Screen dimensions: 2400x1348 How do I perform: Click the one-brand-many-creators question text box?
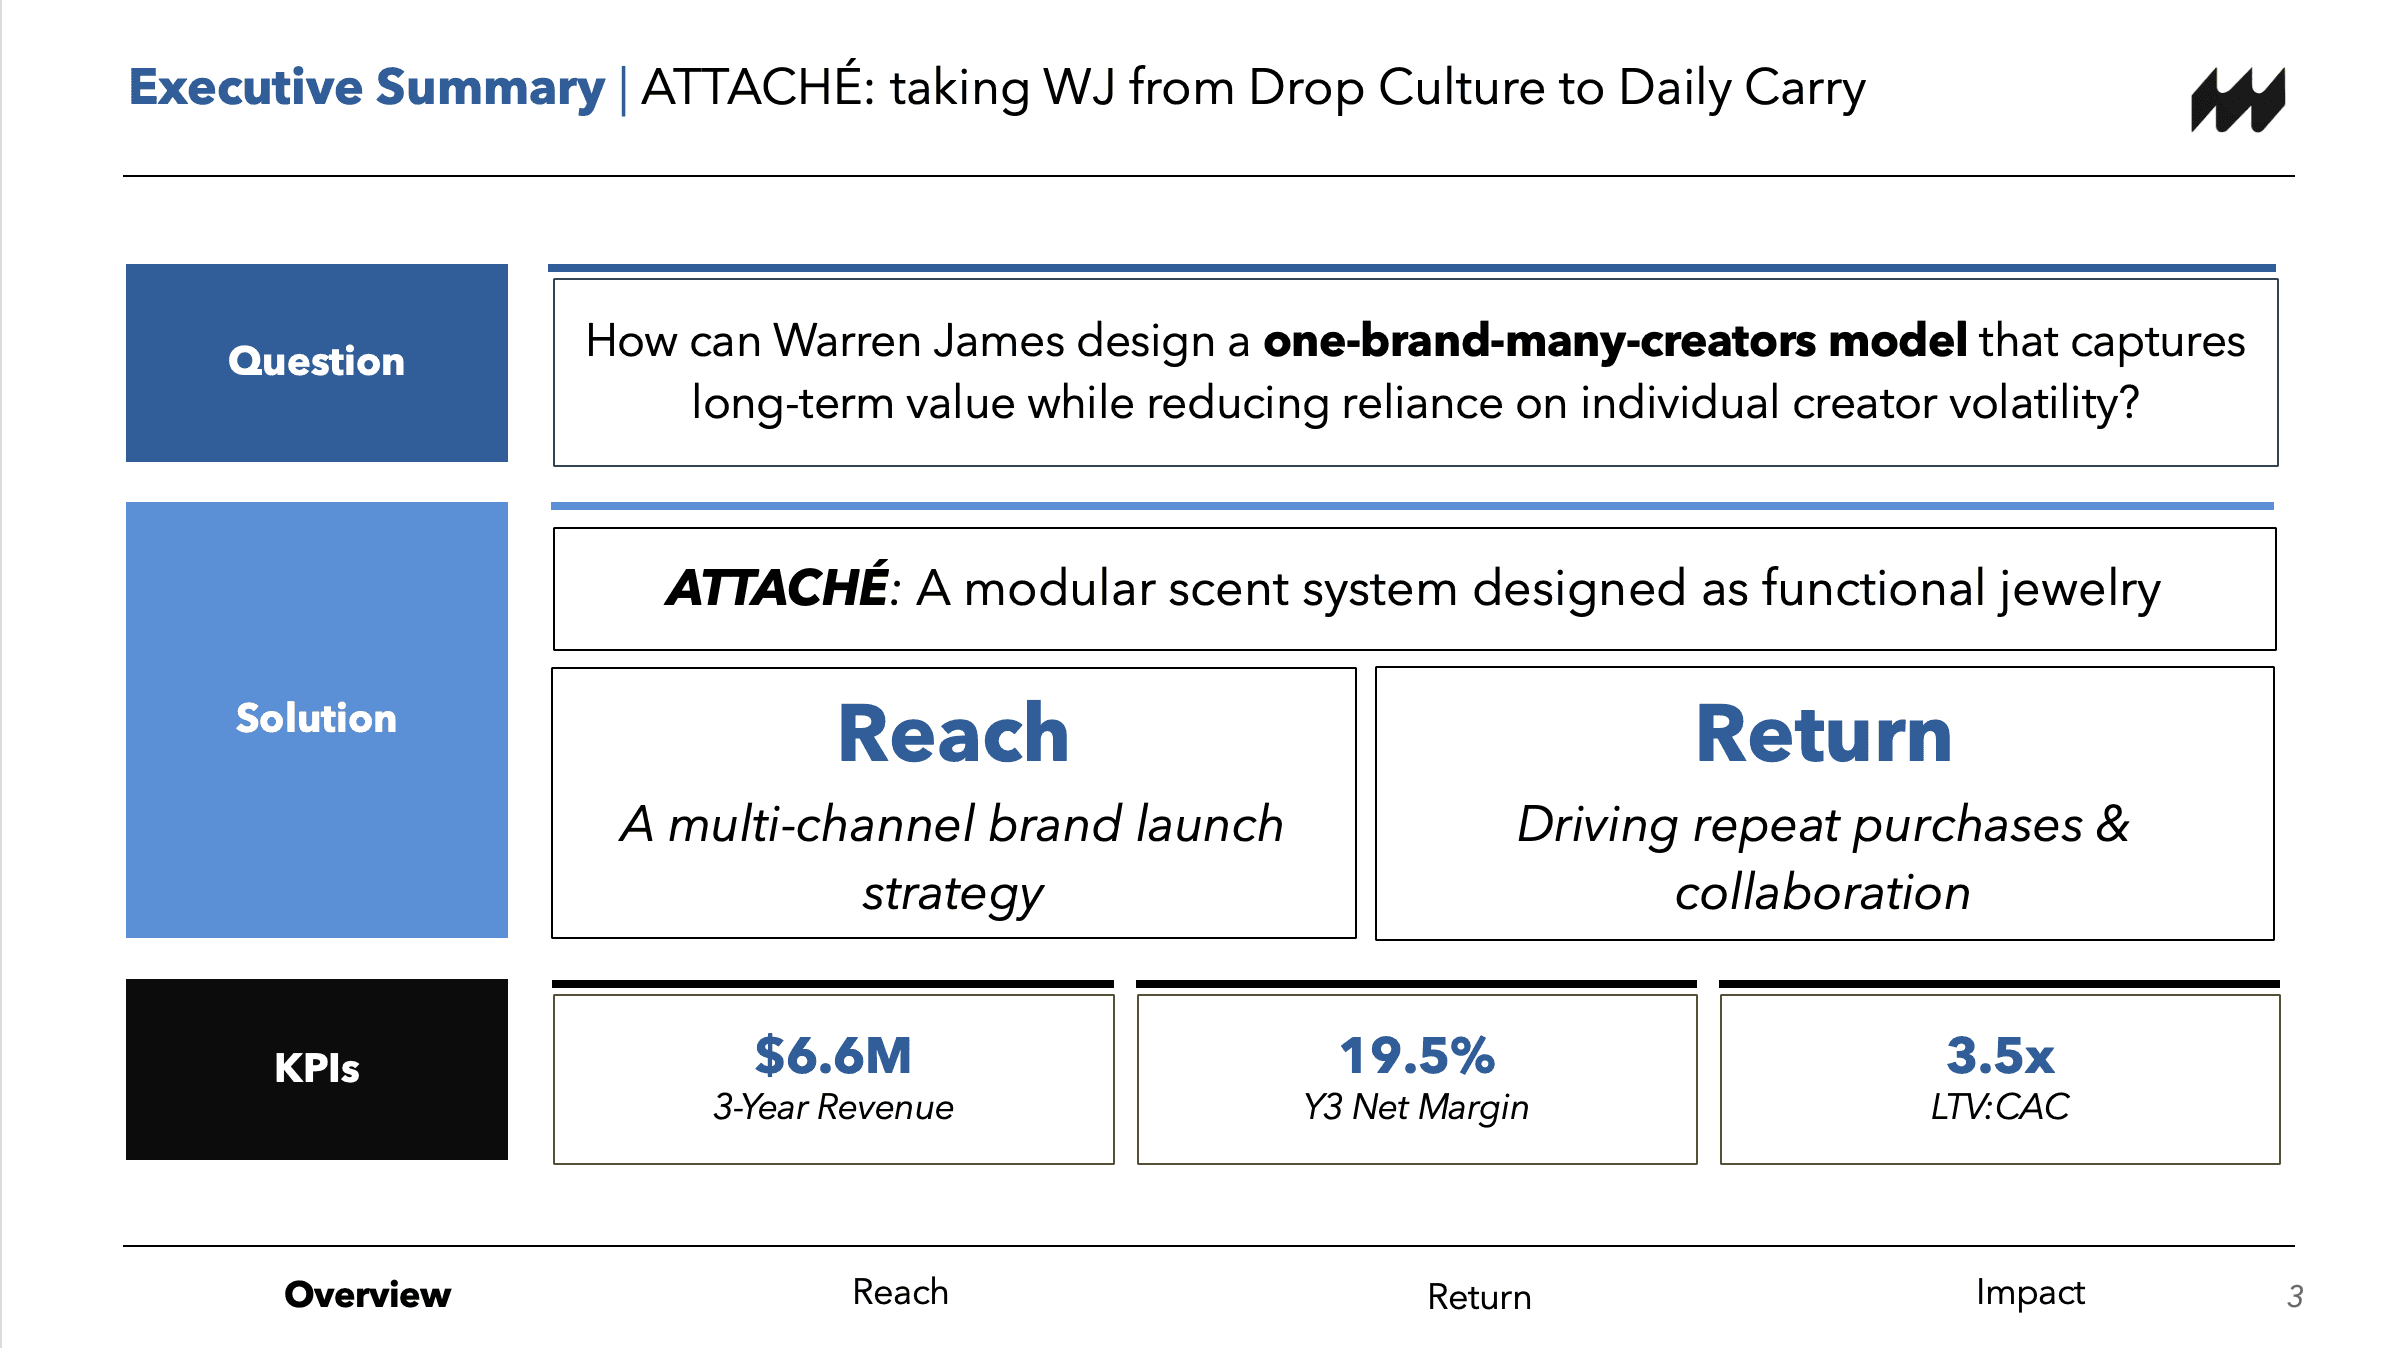pos(1414,372)
